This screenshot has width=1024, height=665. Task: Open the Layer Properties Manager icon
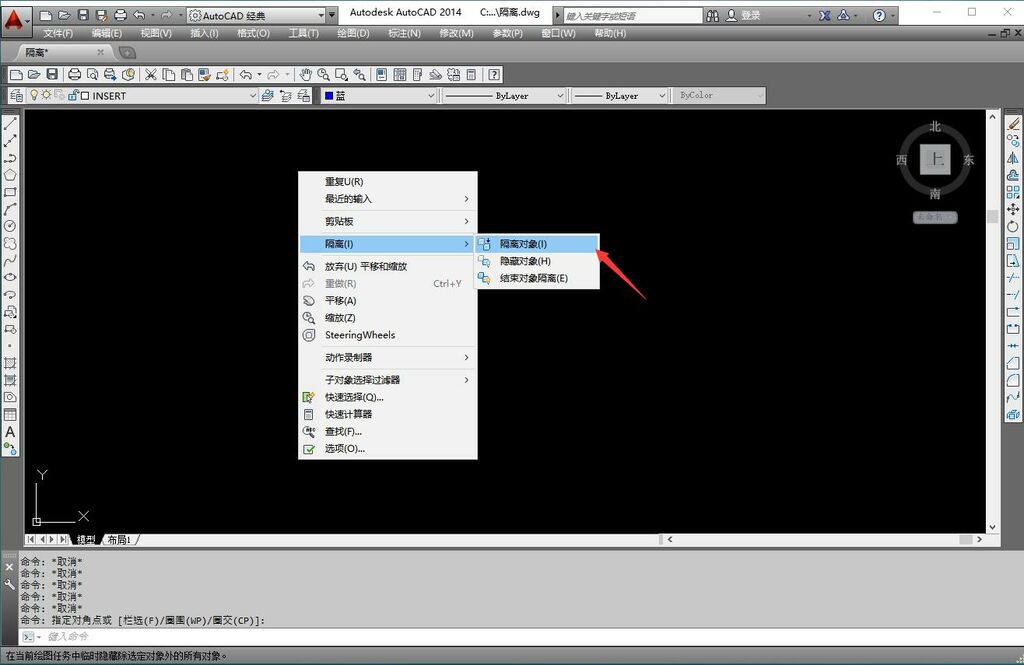point(17,95)
